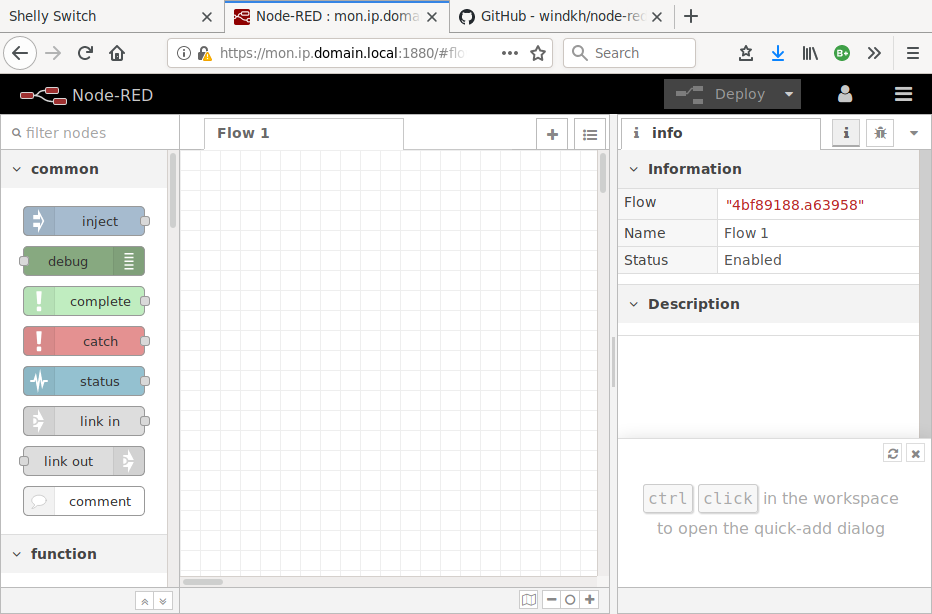Toggle the workspace navigator map
The width and height of the screenshot is (932, 614).
528,600
